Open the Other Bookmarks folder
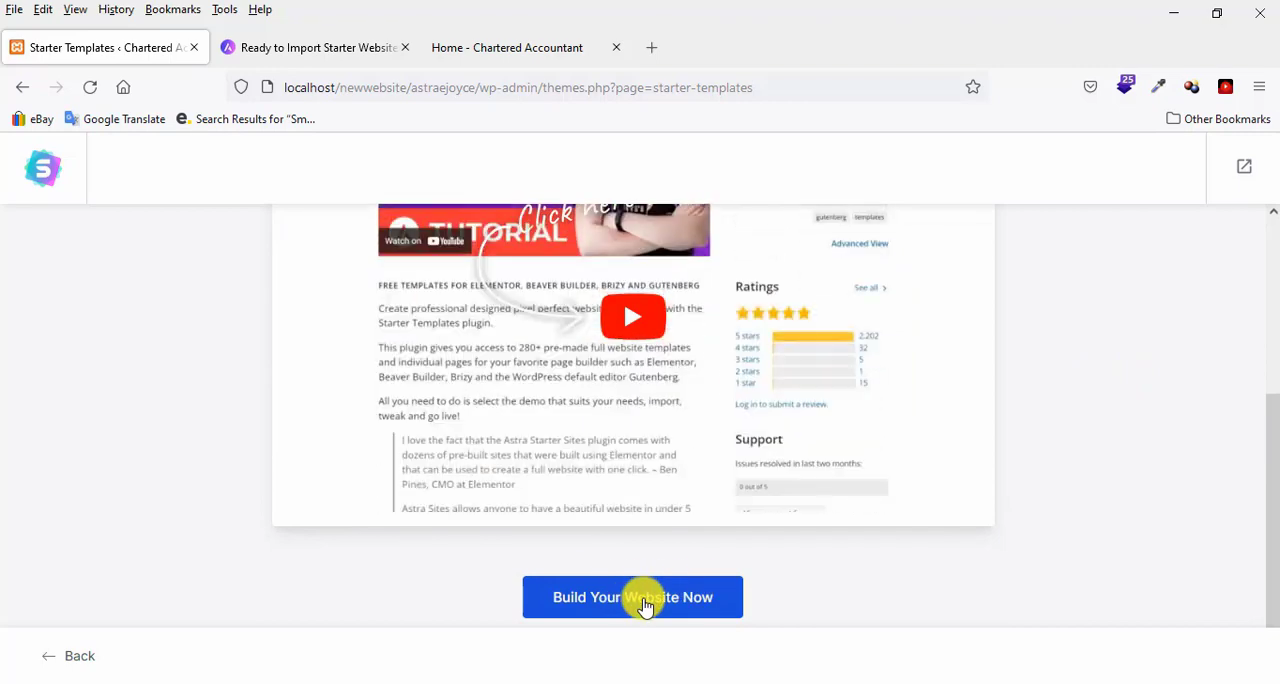 point(1218,119)
